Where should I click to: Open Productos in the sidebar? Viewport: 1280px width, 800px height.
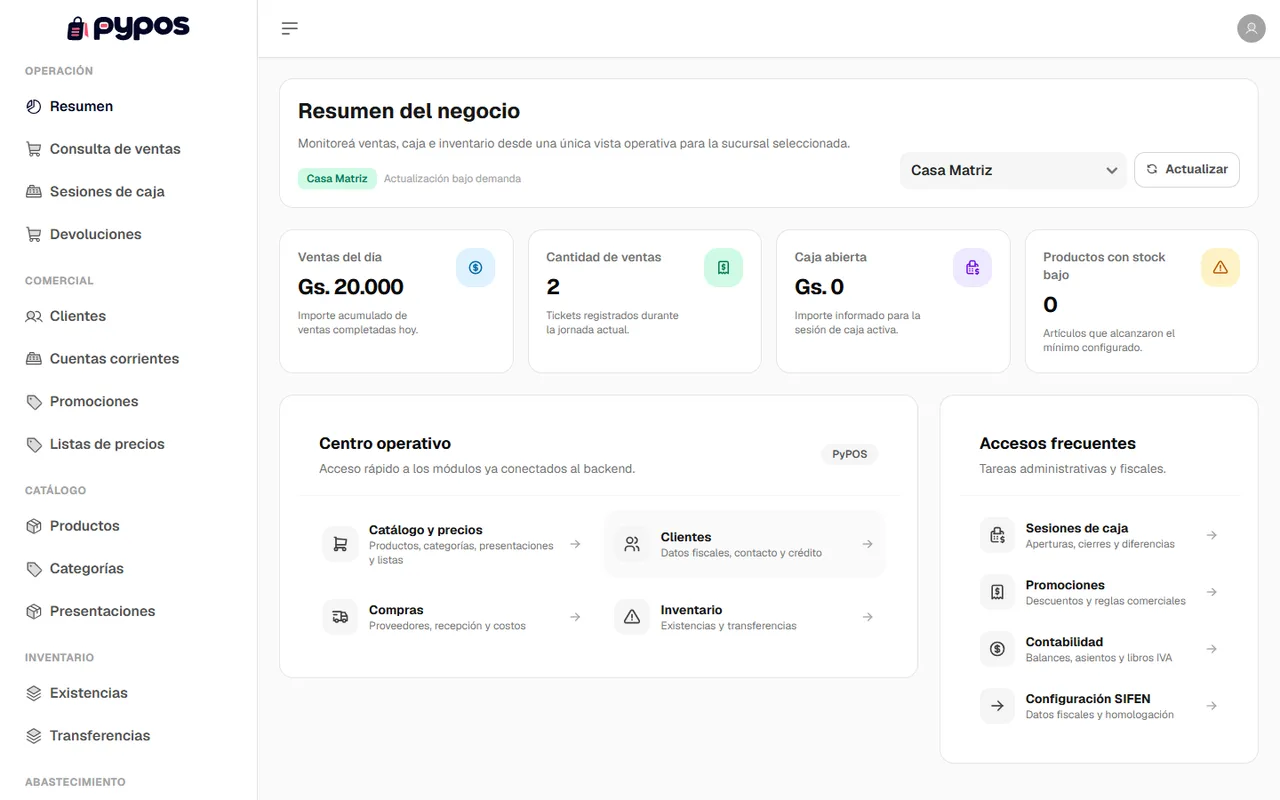(x=128, y=526)
